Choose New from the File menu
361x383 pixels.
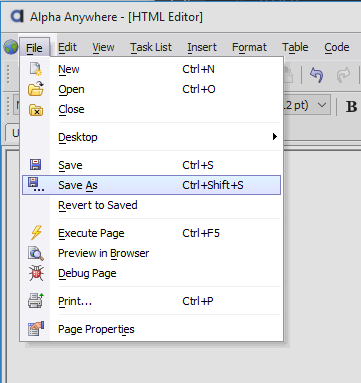click(x=152, y=69)
